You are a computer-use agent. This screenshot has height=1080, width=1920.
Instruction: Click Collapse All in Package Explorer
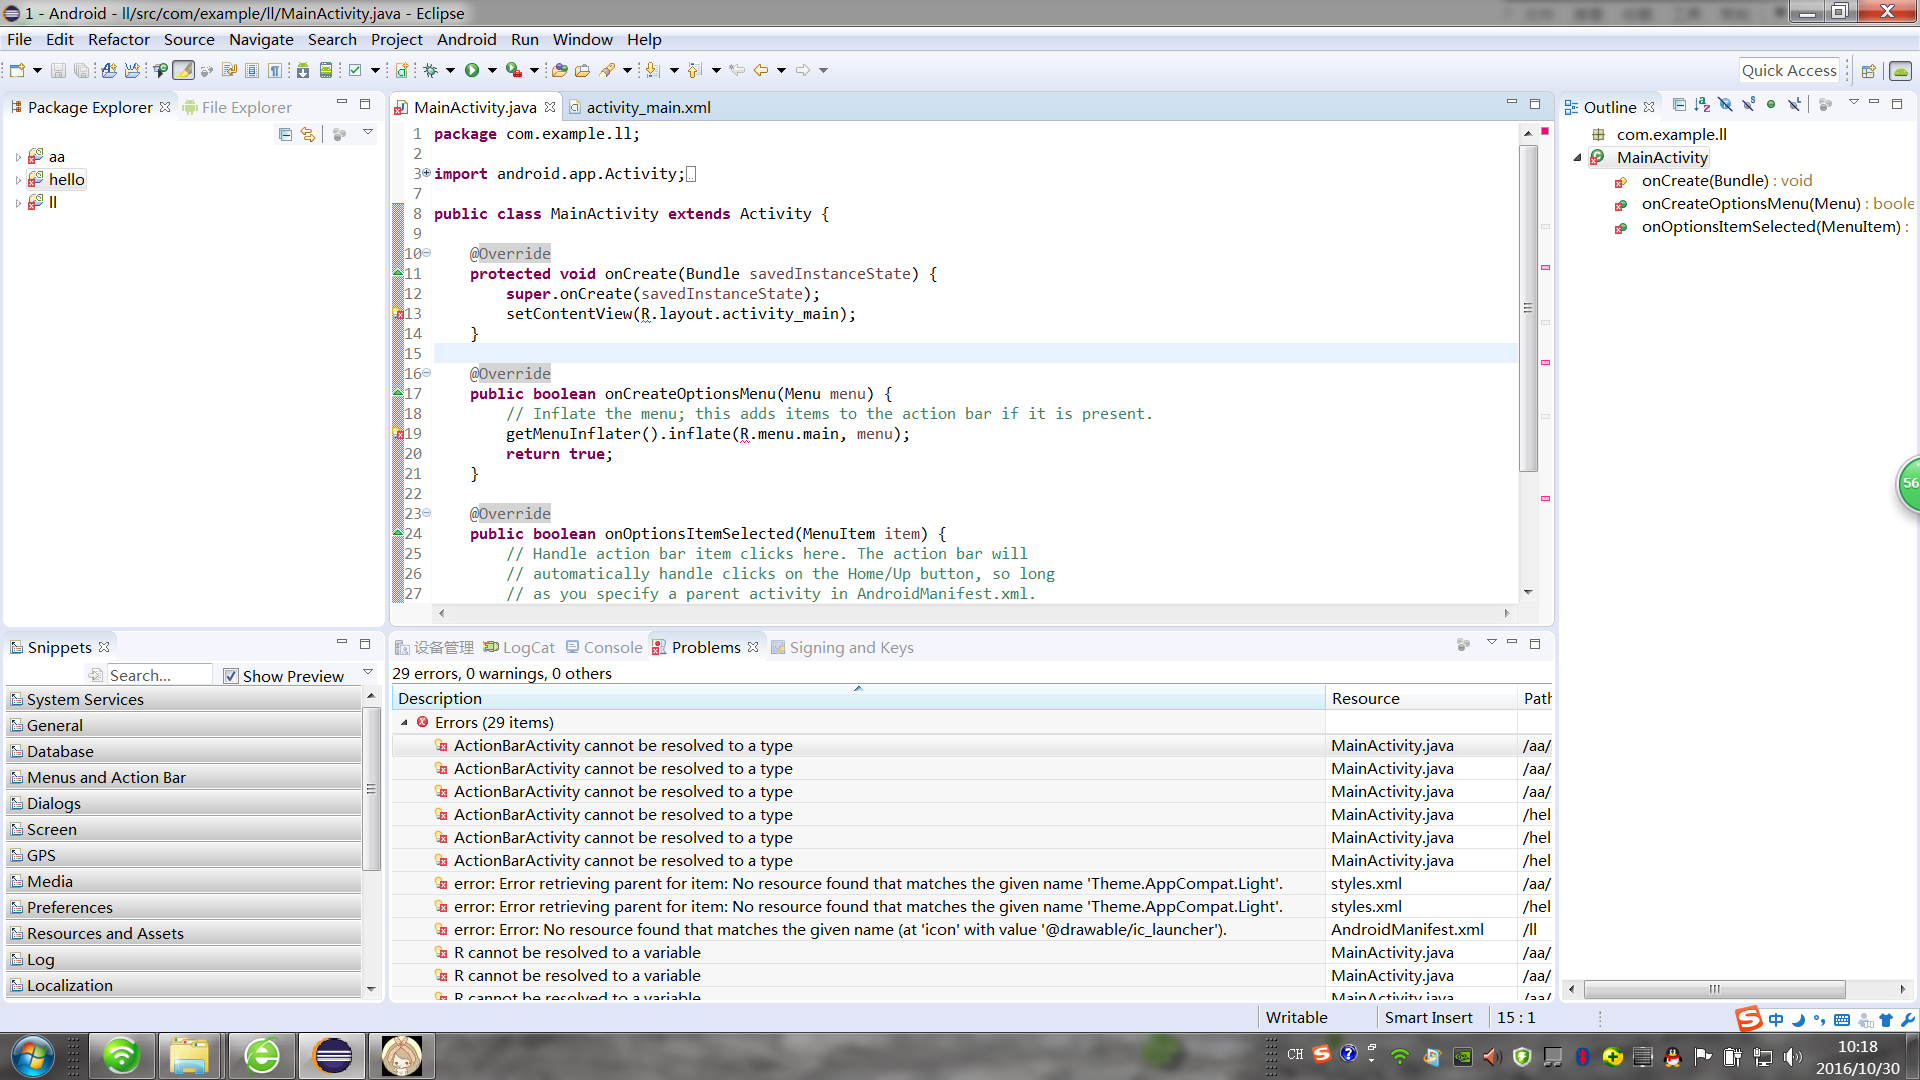point(285,134)
